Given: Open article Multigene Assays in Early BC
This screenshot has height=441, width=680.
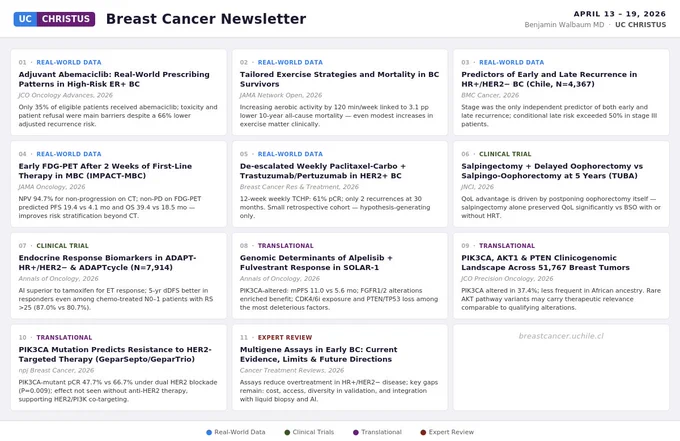Looking at the screenshot, I should pos(318,354).
